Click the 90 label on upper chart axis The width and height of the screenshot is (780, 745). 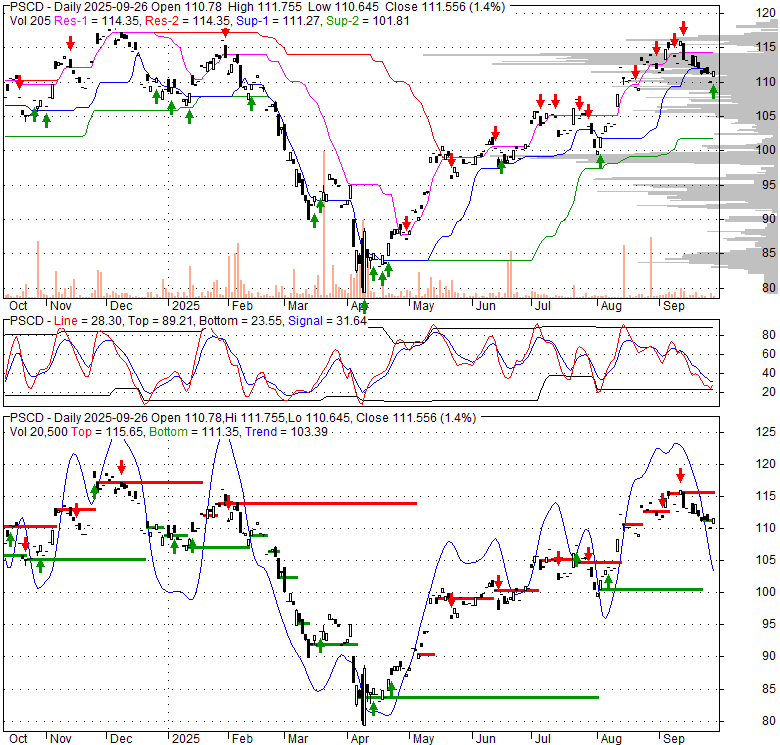click(769, 219)
